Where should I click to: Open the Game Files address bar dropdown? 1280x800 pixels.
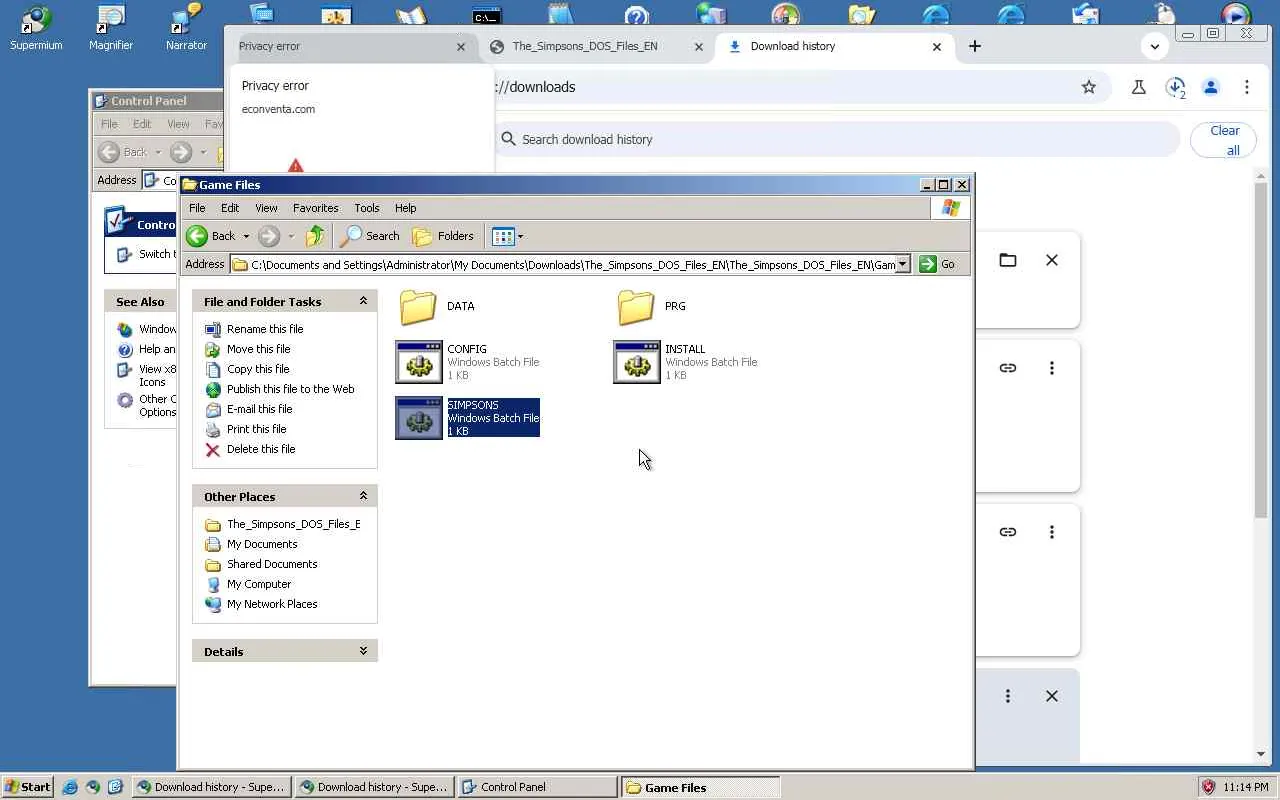[902, 264]
